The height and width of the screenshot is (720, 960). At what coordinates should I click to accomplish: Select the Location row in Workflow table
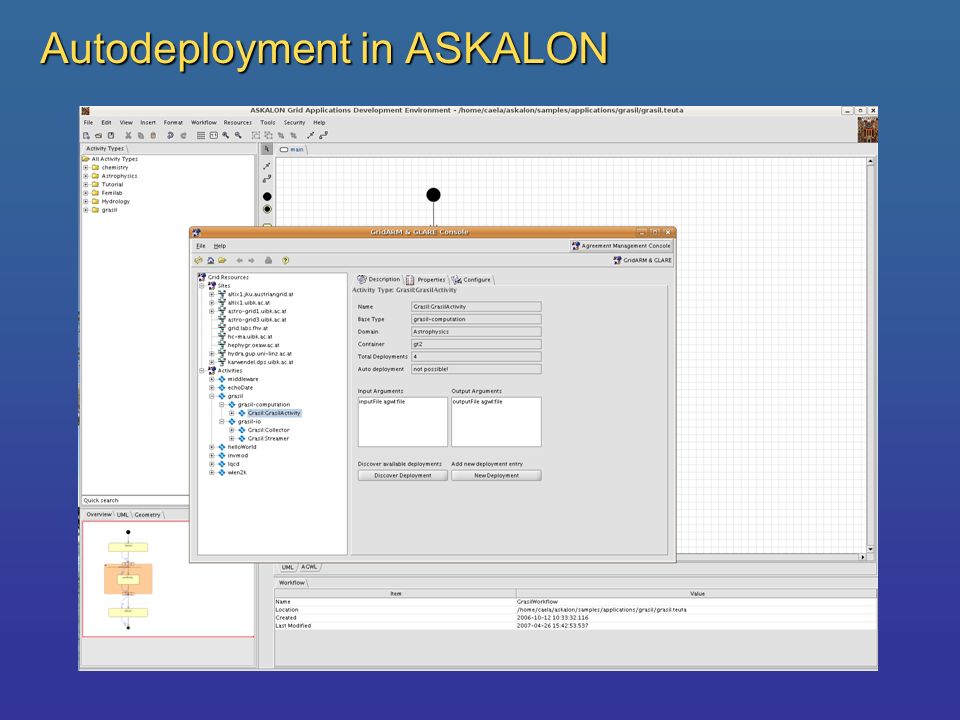tap(576, 610)
